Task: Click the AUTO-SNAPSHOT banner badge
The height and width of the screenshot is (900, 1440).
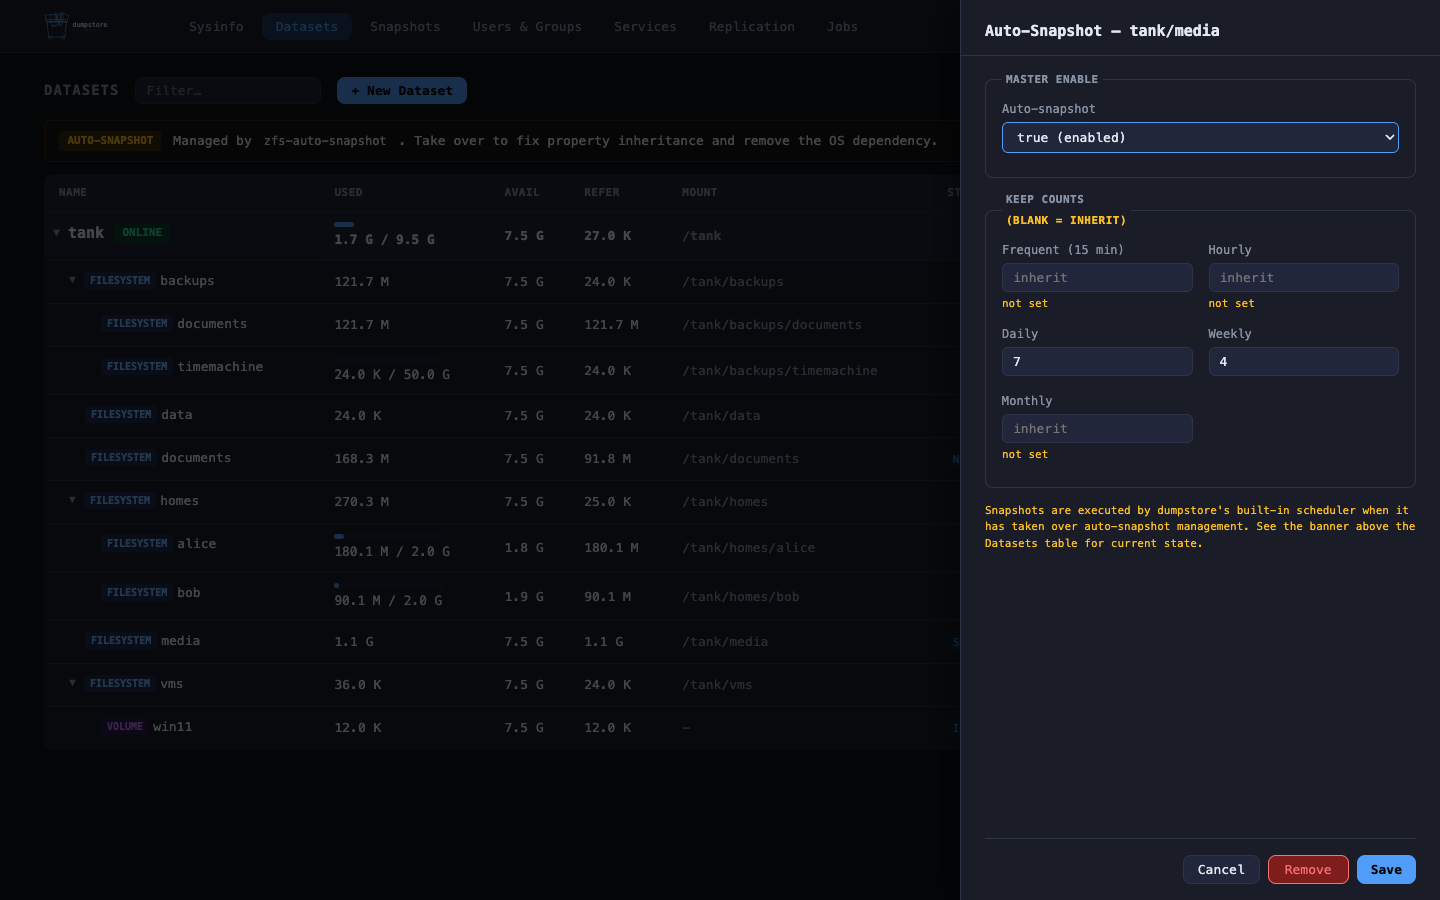Action: [x=110, y=141]
